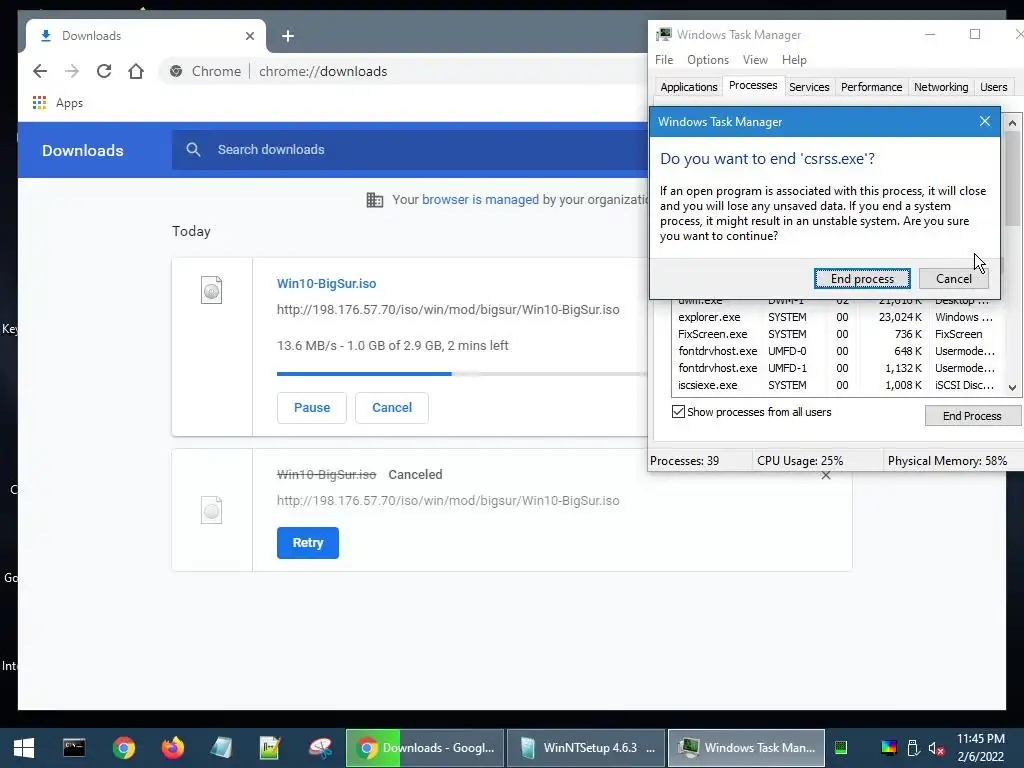The height and width of the screenshot is (768, 1024).
Task: Select the fontdrvhost.exe UMFD-1 row
Action: pos(836,368)
